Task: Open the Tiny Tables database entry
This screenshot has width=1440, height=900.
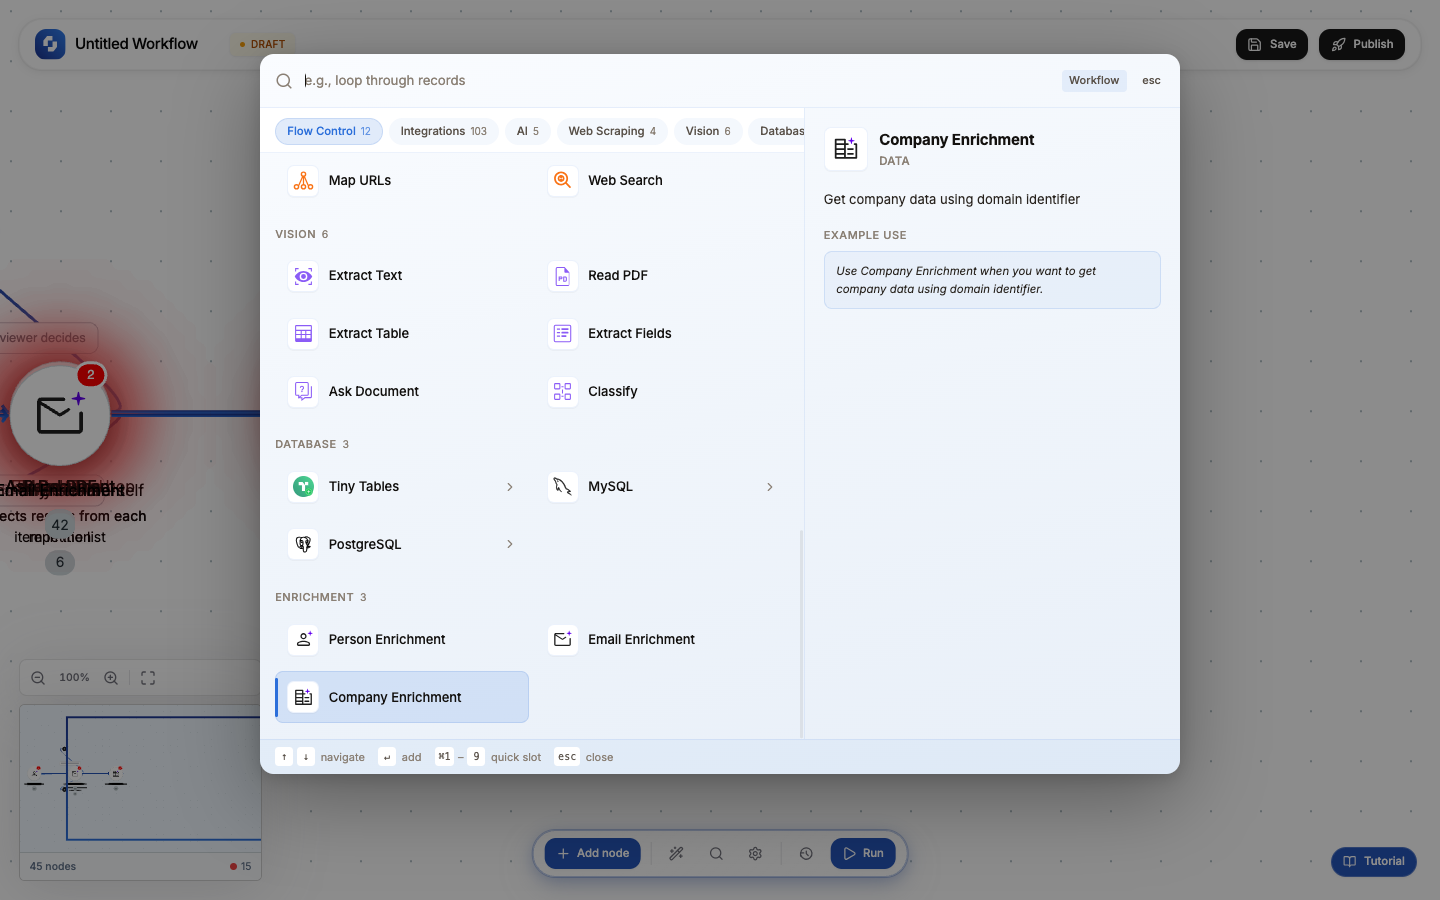Action: coord(402,487)
